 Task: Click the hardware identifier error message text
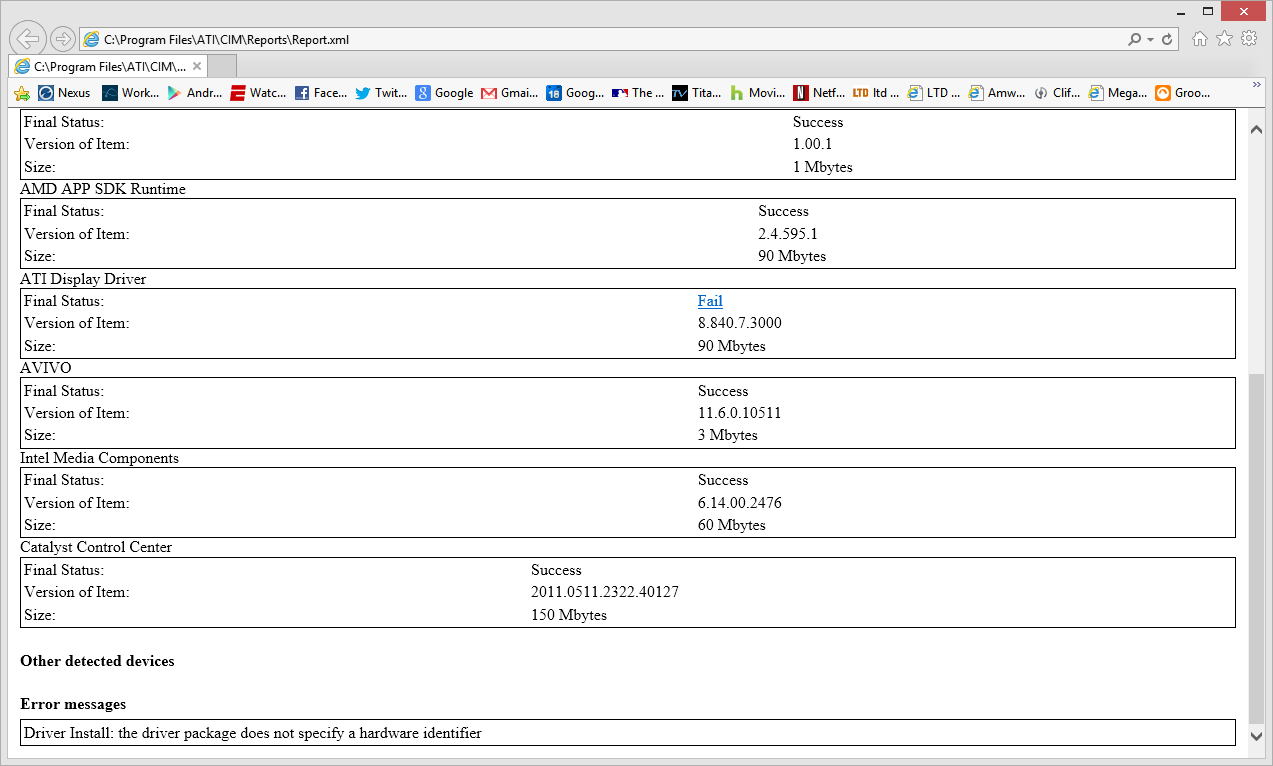coord(253,733)
